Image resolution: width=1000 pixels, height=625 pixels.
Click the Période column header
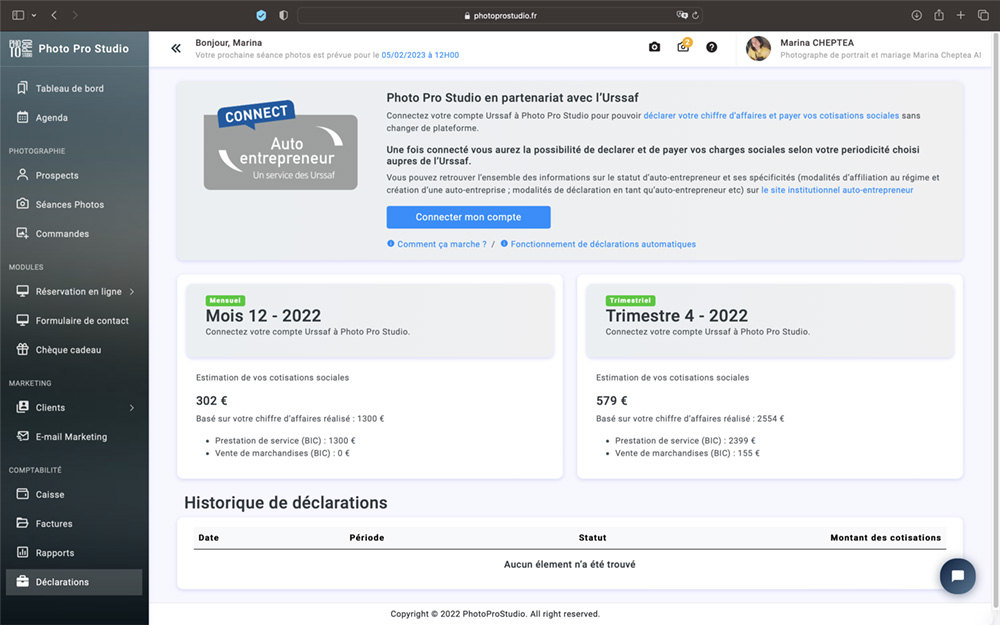367,538
